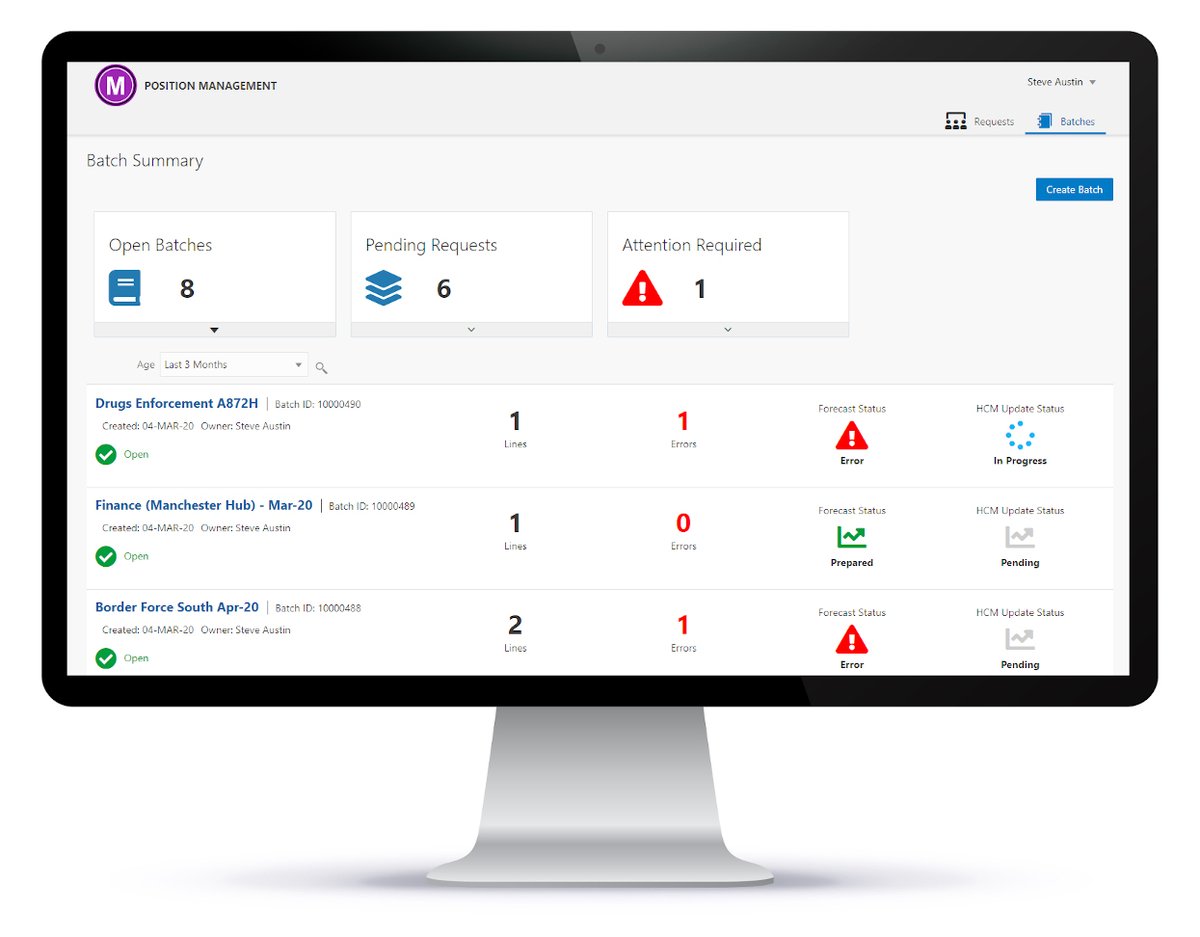Click Batch ID: 10000488 text
Viewport: 1200px width, 937px height.
click(x=318, y=608)
